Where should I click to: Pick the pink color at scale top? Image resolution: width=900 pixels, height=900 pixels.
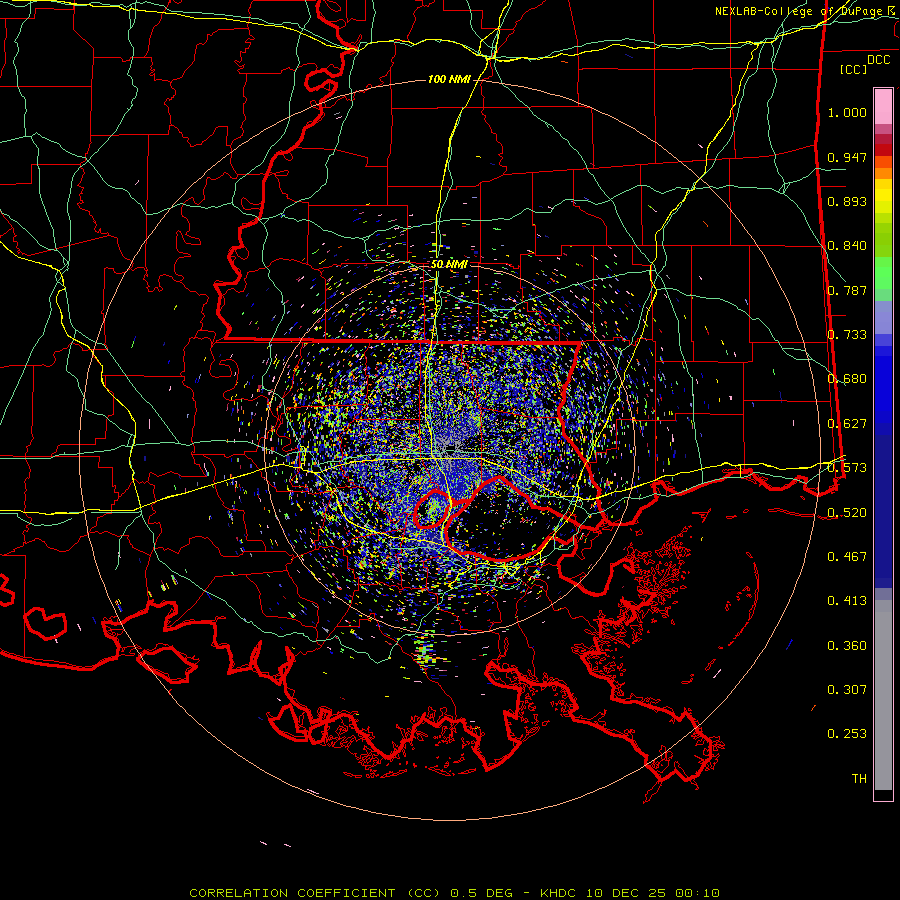[x=883, y=107]
